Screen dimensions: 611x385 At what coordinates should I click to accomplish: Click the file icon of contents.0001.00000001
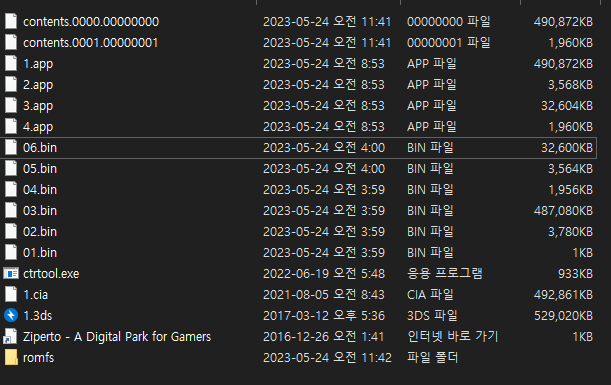point(11,42)
